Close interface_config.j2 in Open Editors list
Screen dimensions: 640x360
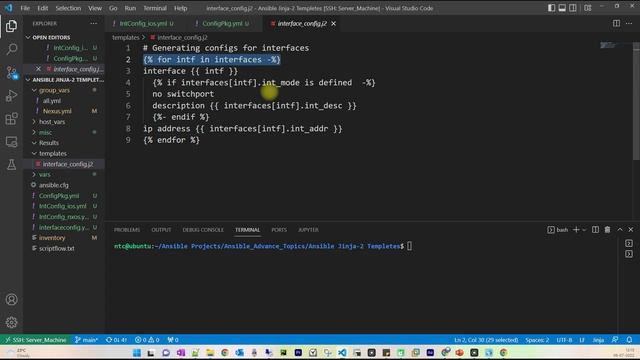tap(38, 69)
